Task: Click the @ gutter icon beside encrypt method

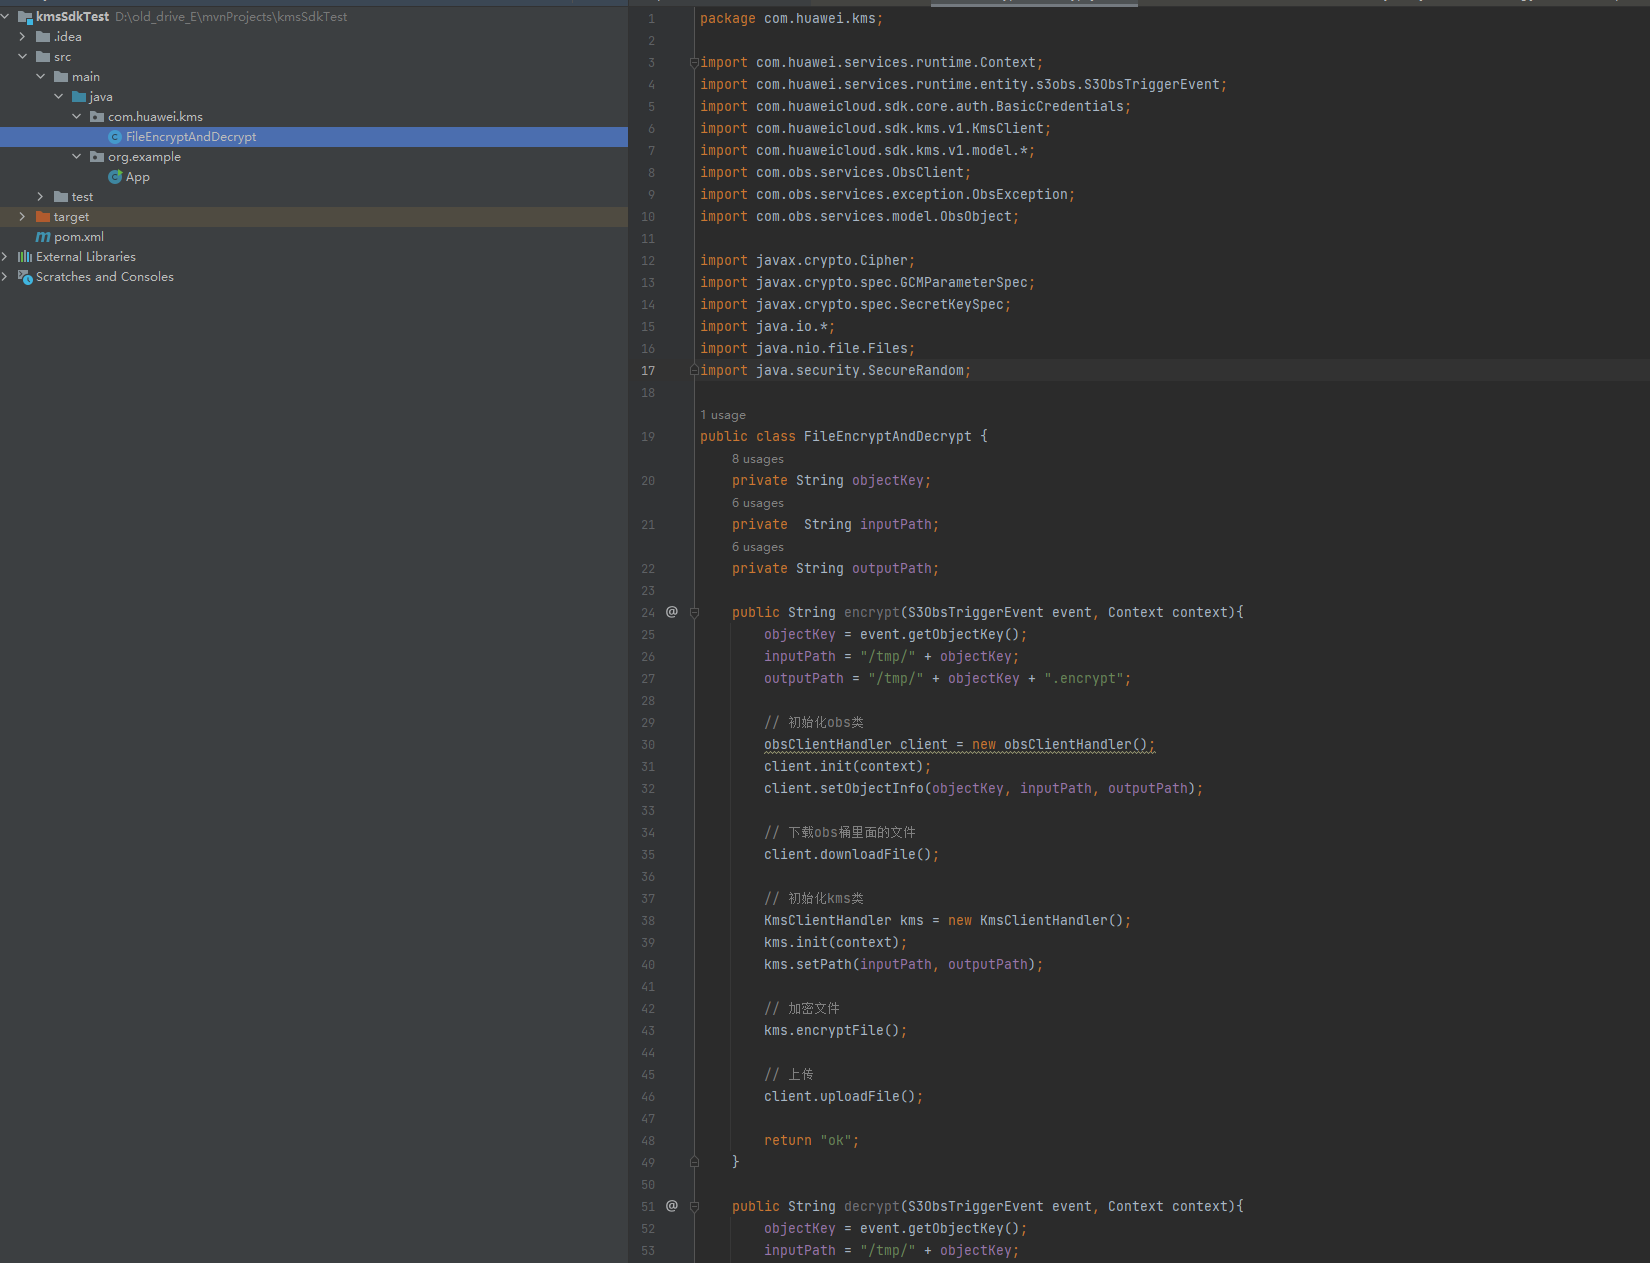Action: pos(672,612)
